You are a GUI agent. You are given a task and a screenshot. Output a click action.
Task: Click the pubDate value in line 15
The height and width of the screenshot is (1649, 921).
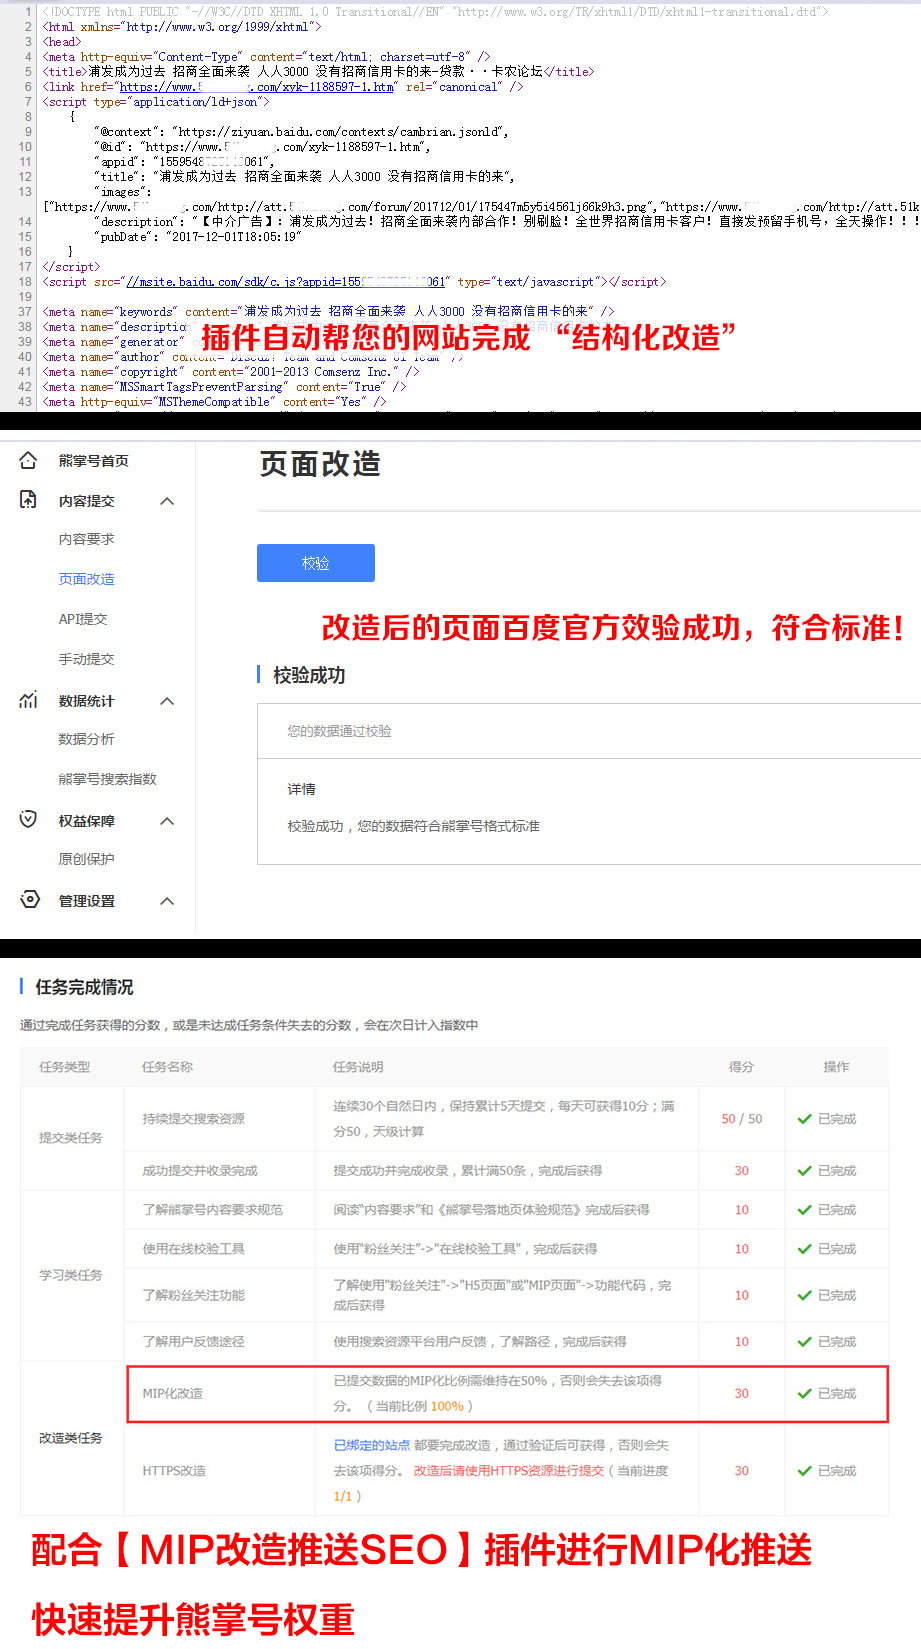coord(234,237)
